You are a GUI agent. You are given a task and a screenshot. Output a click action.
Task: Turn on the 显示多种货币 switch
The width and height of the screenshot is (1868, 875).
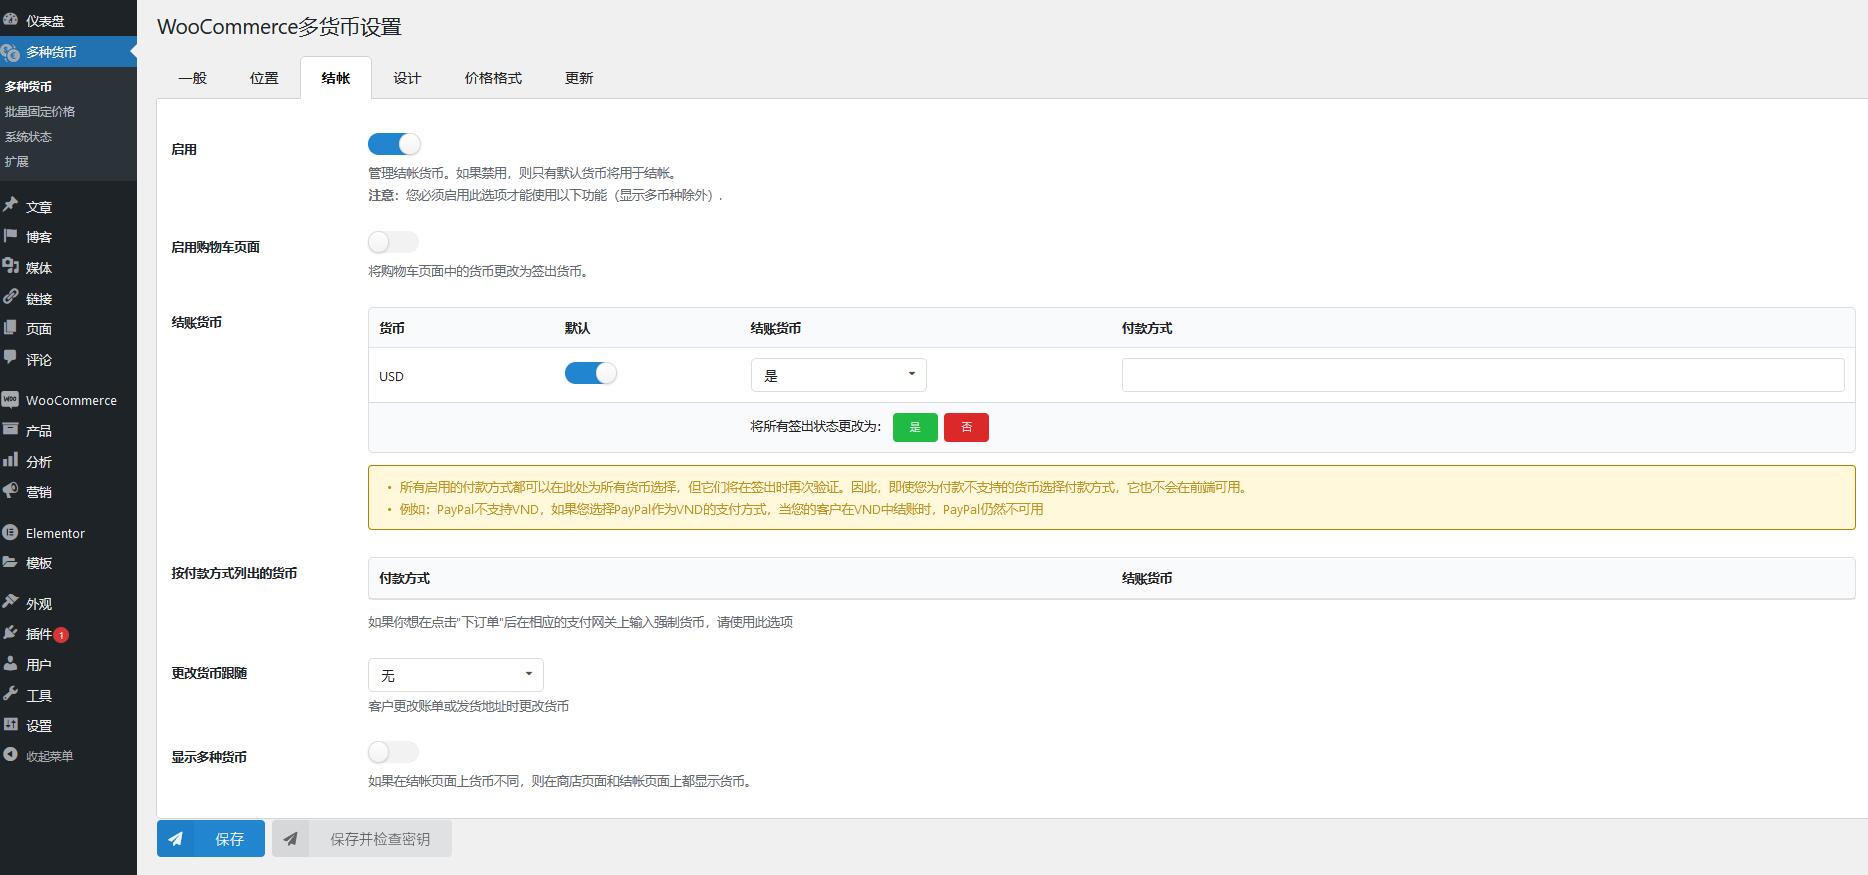(x=393, y=752)
